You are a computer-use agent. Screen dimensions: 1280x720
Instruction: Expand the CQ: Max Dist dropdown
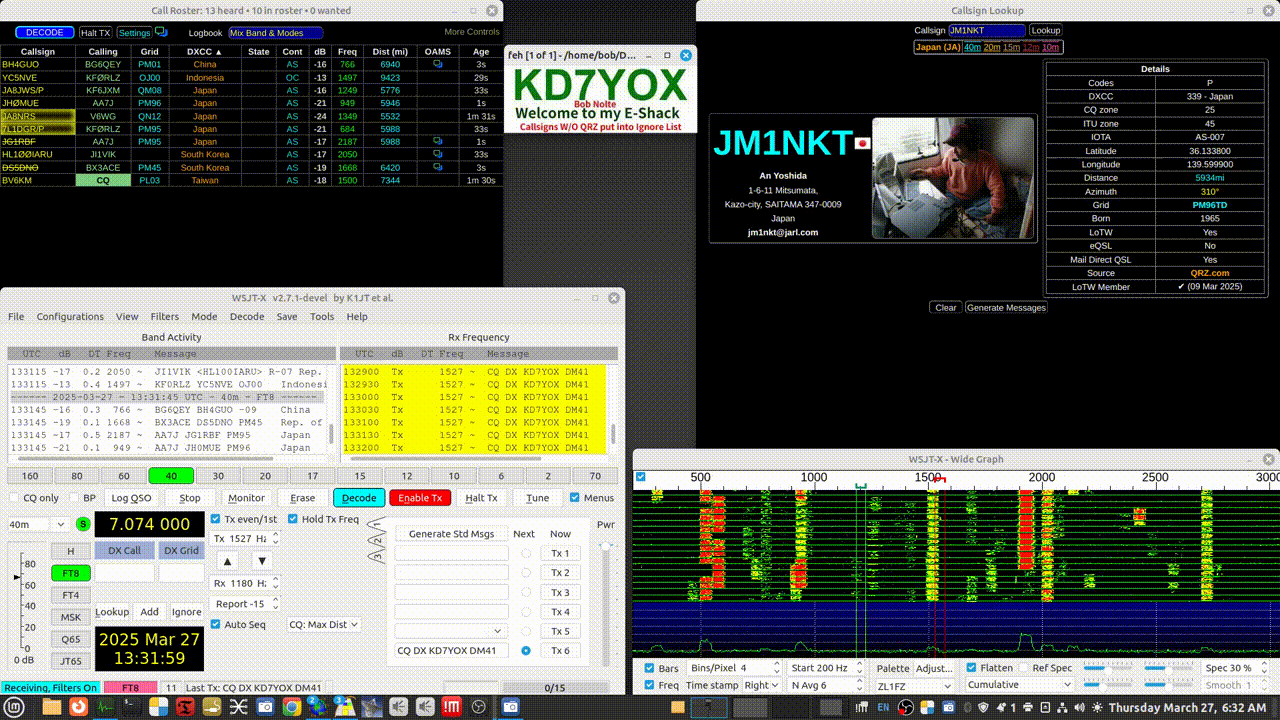click(x=323, y=624)
